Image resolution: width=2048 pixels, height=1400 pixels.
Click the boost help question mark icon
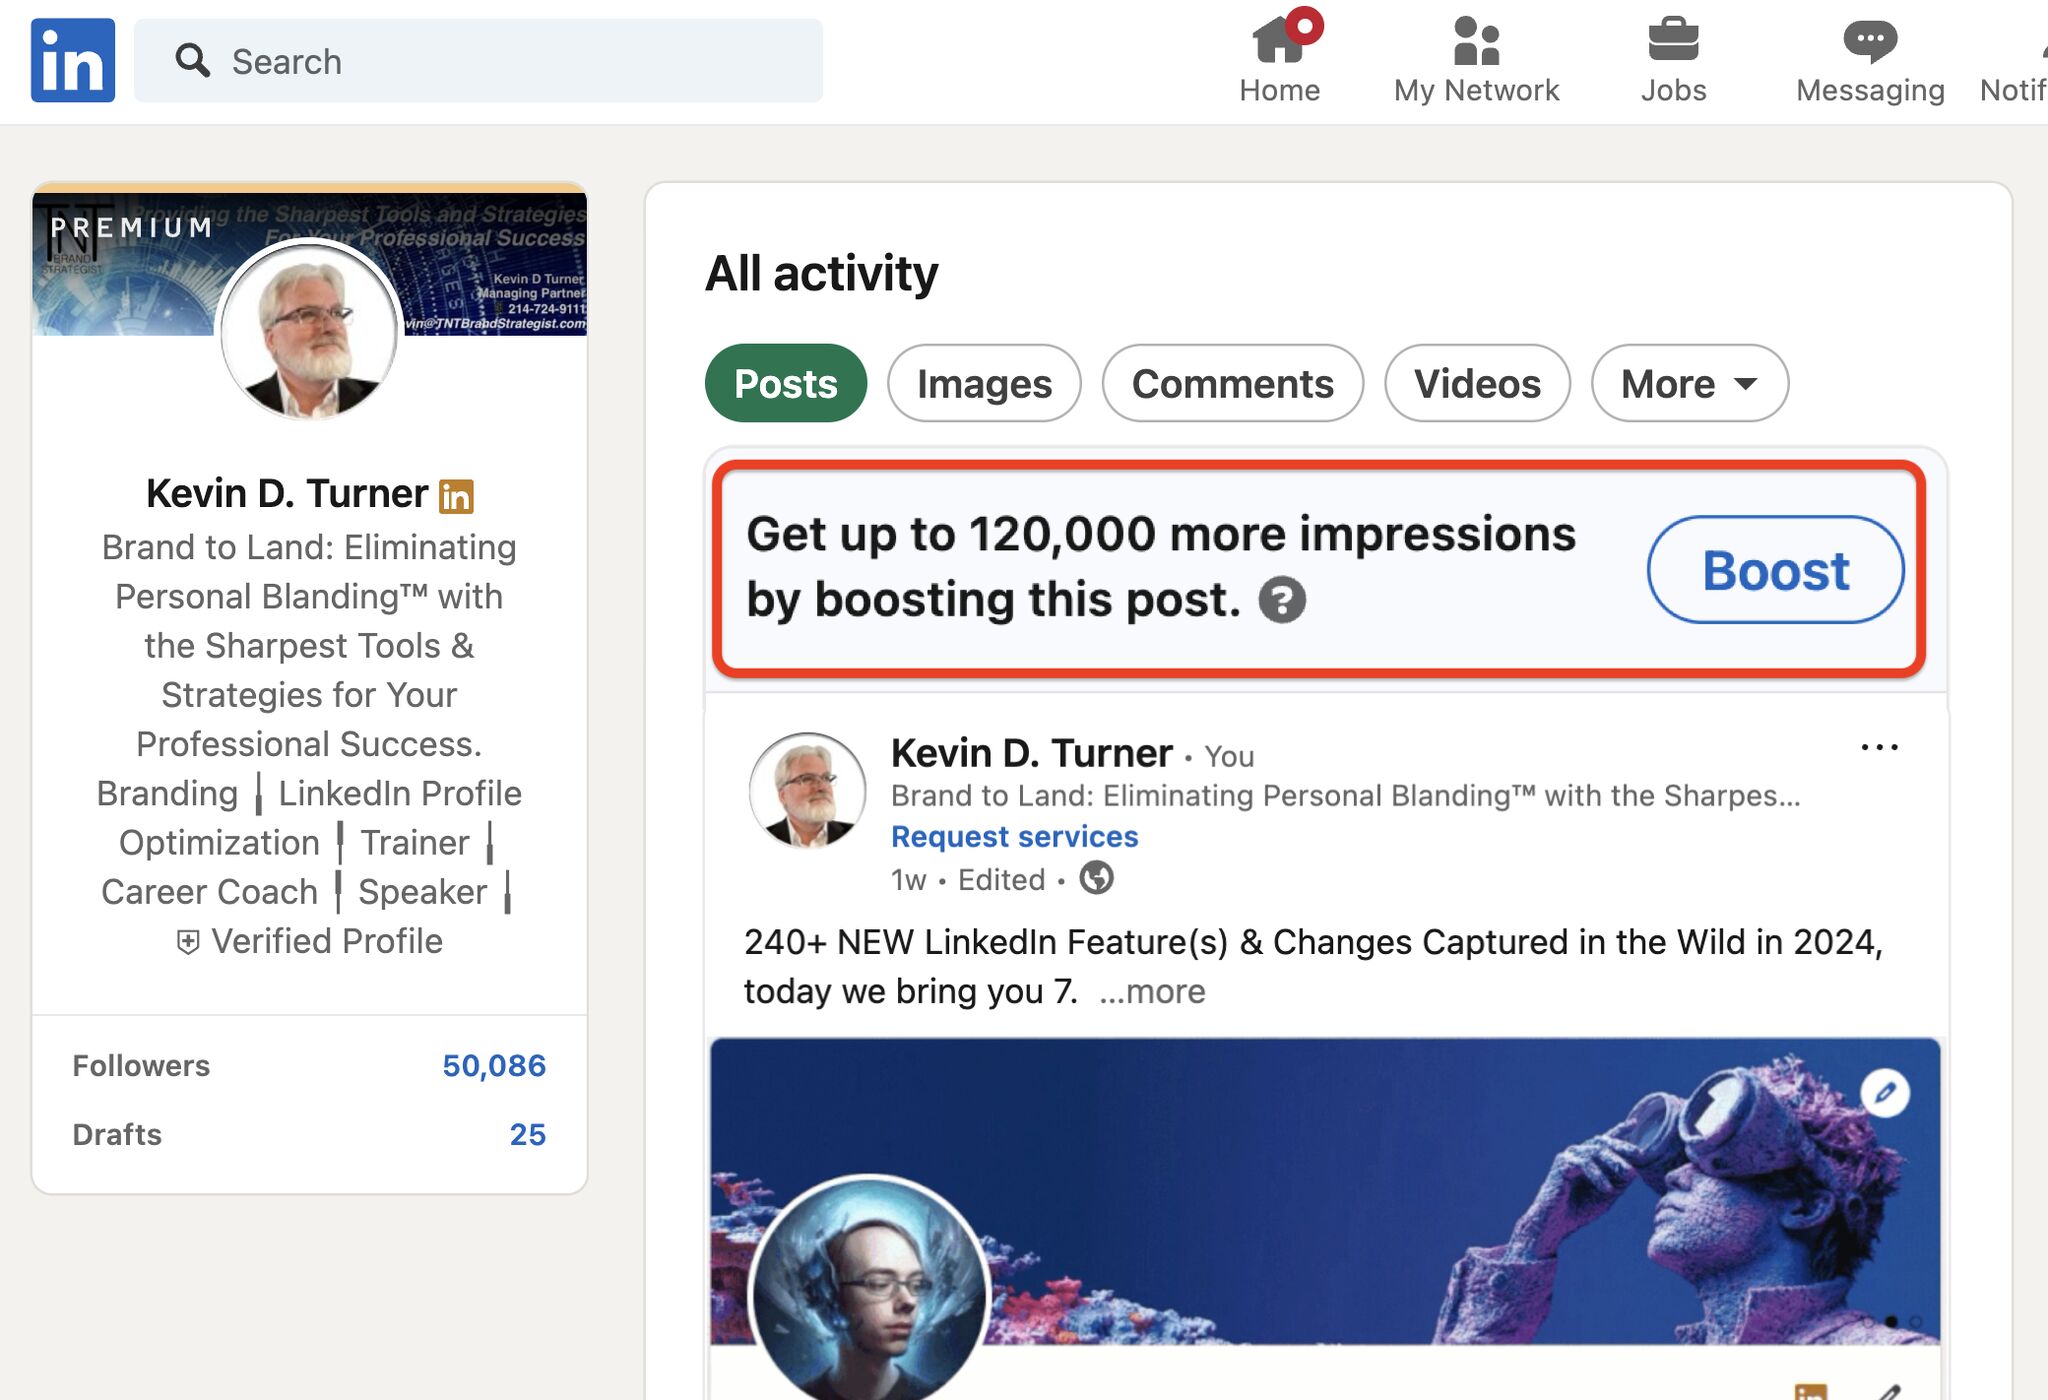(1282, 600)
